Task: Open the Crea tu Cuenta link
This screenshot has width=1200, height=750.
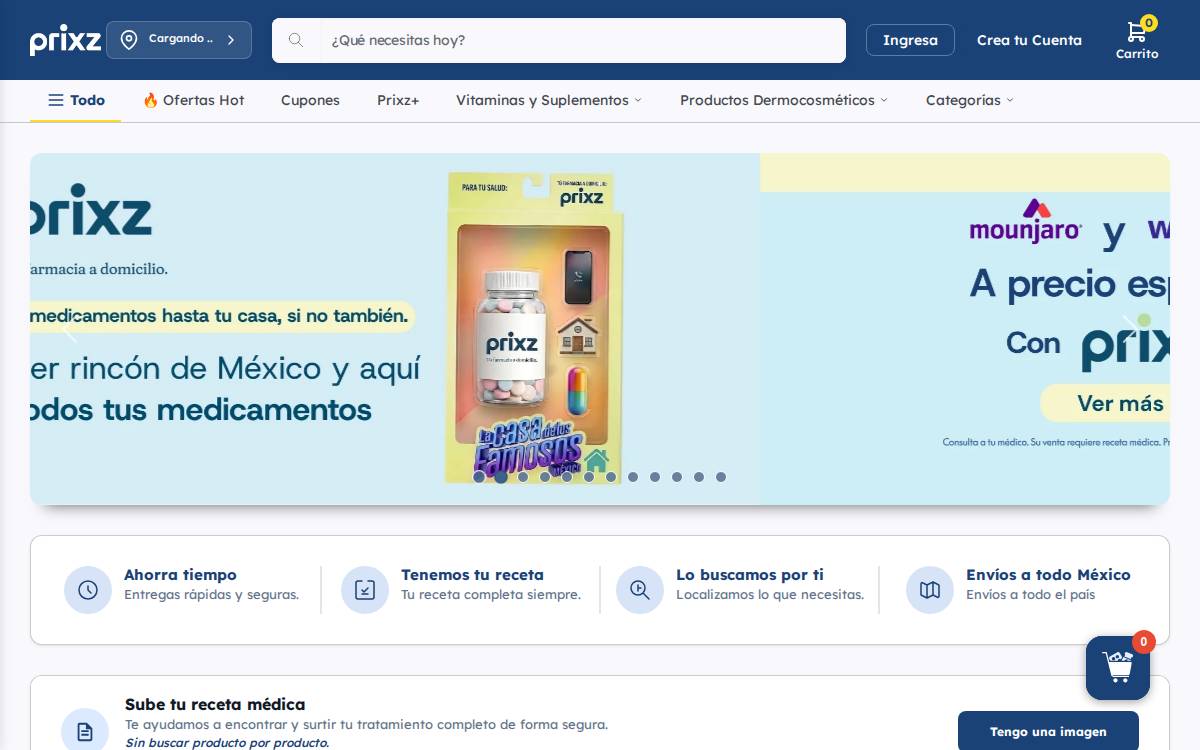Action: (x=1029, y=40)
